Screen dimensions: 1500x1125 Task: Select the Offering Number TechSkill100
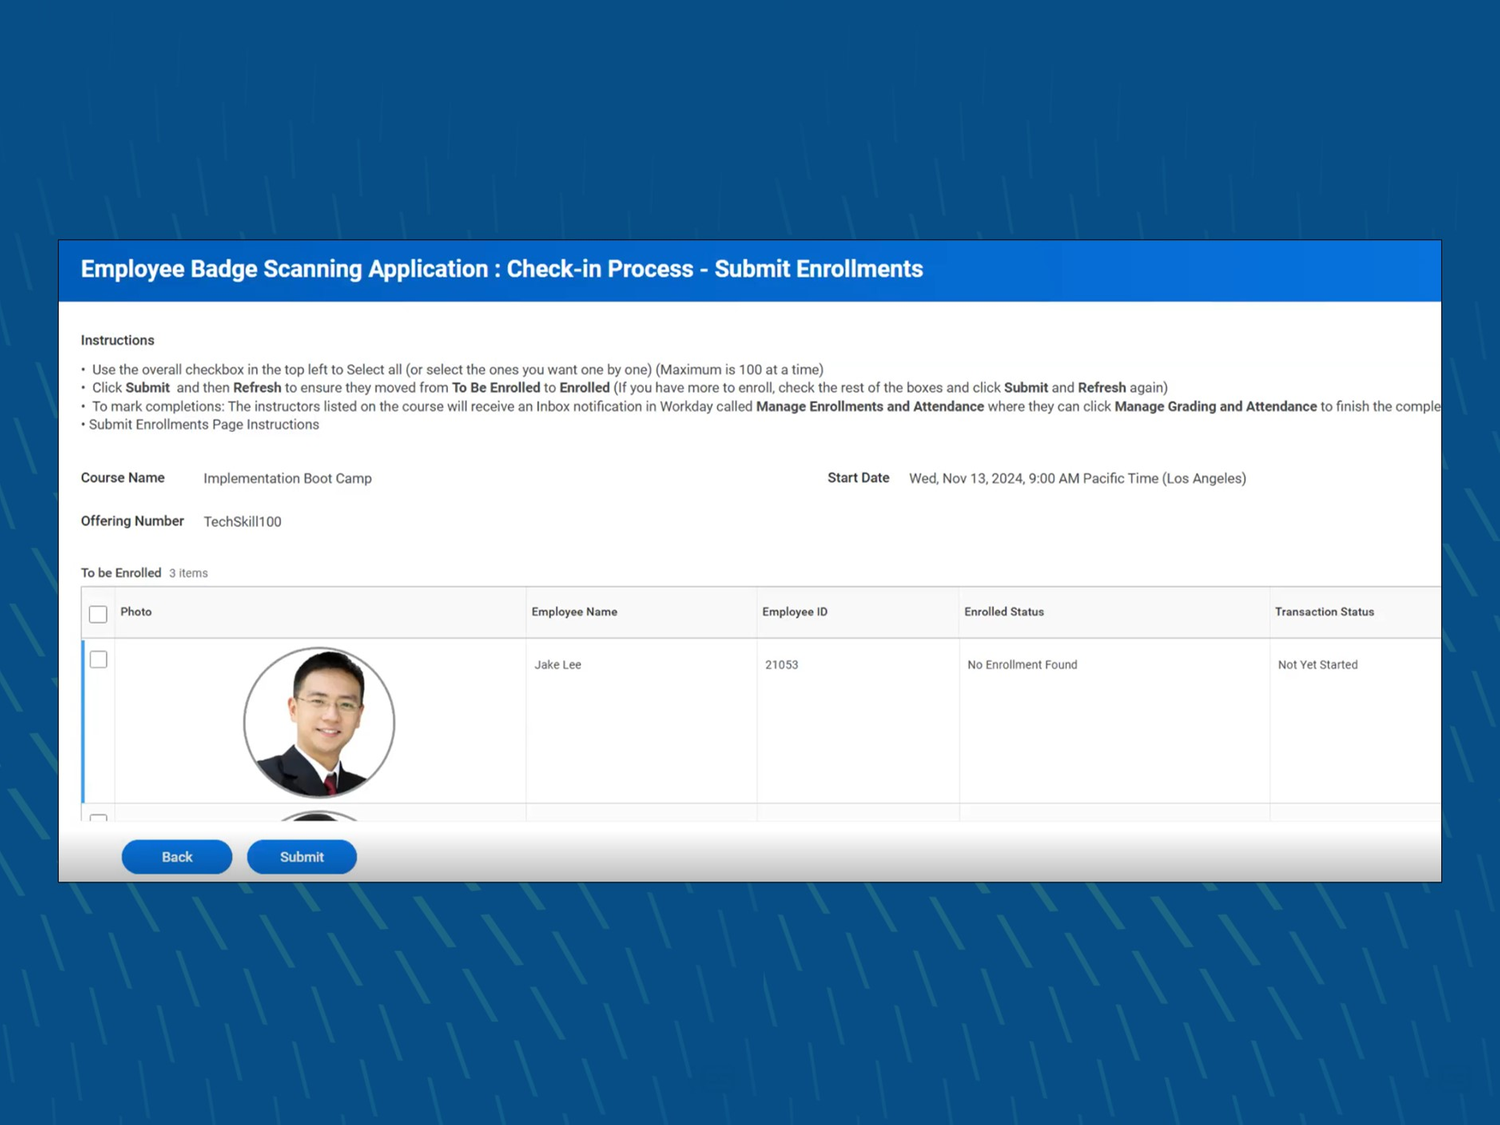pyautogui.click(x=242, y=521)
